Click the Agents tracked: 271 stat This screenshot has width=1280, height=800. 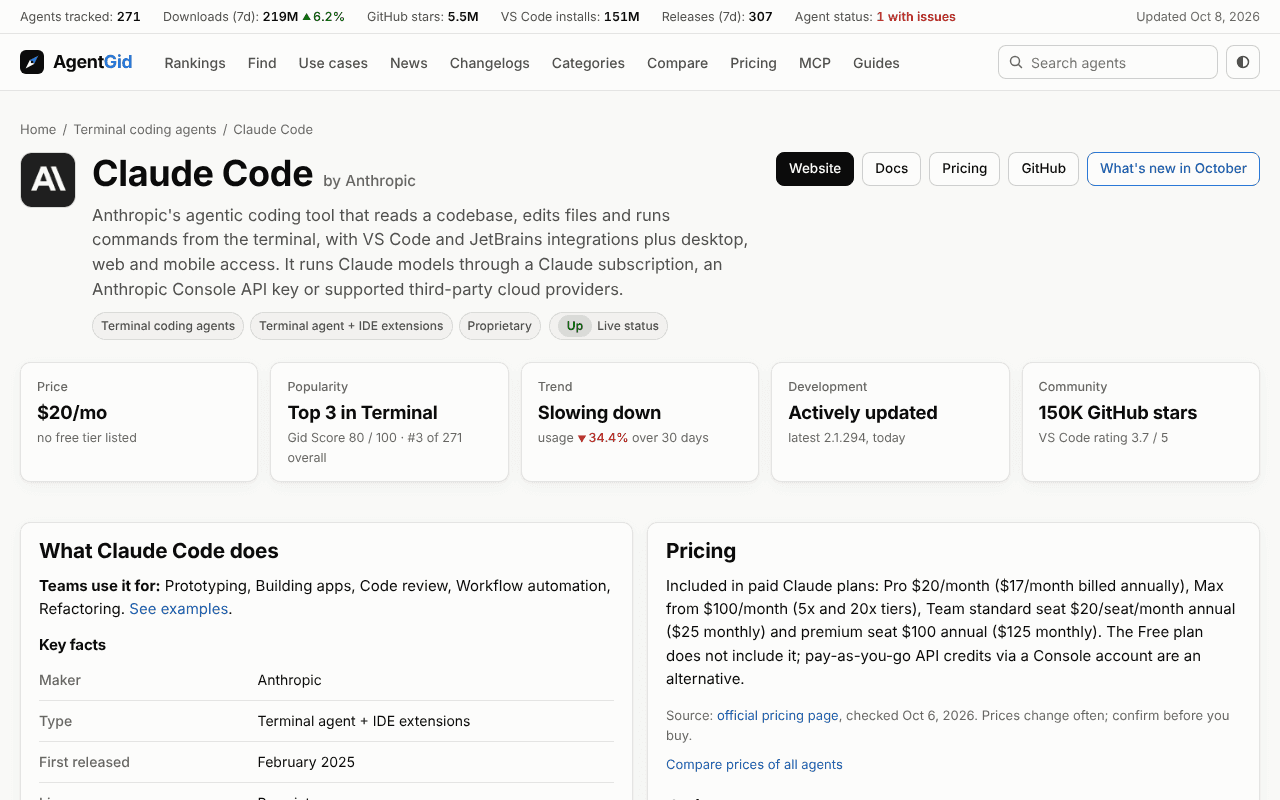80,17
